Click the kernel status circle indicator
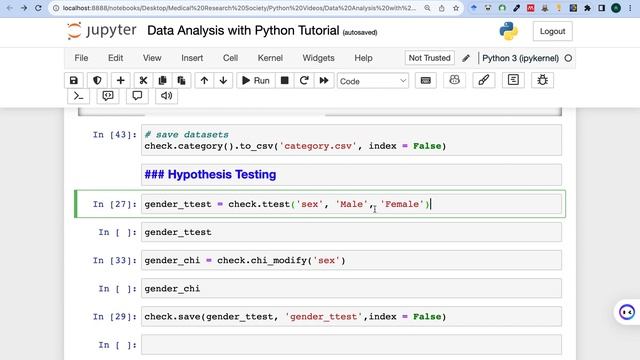The height and width of the screenshot is (360, 640). (568, 58)
